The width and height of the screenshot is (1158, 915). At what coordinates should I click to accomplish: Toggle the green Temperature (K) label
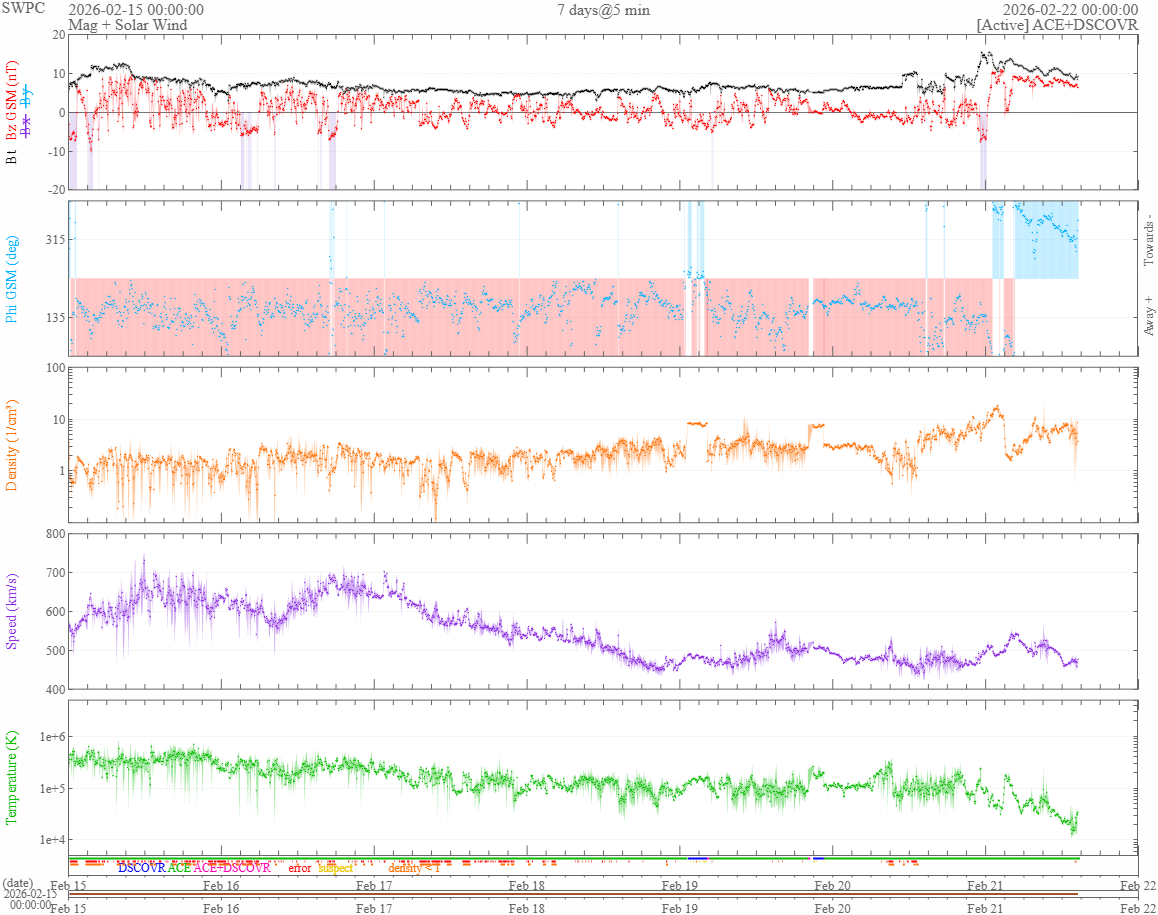point(11,778)
